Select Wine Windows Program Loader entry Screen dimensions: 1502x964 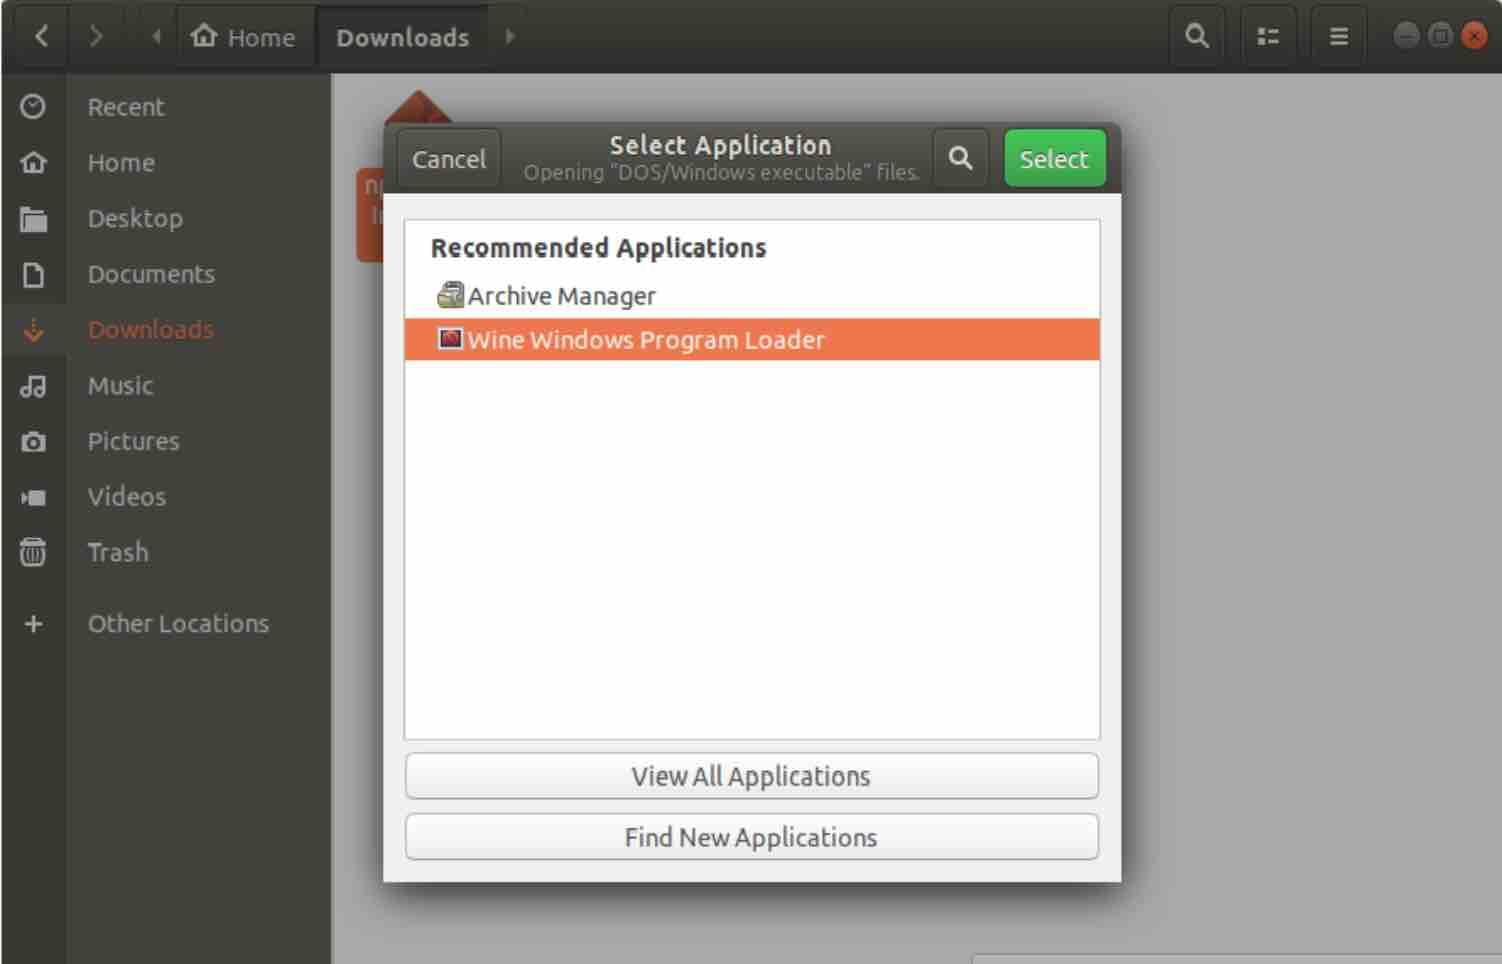tap(752, 340)
